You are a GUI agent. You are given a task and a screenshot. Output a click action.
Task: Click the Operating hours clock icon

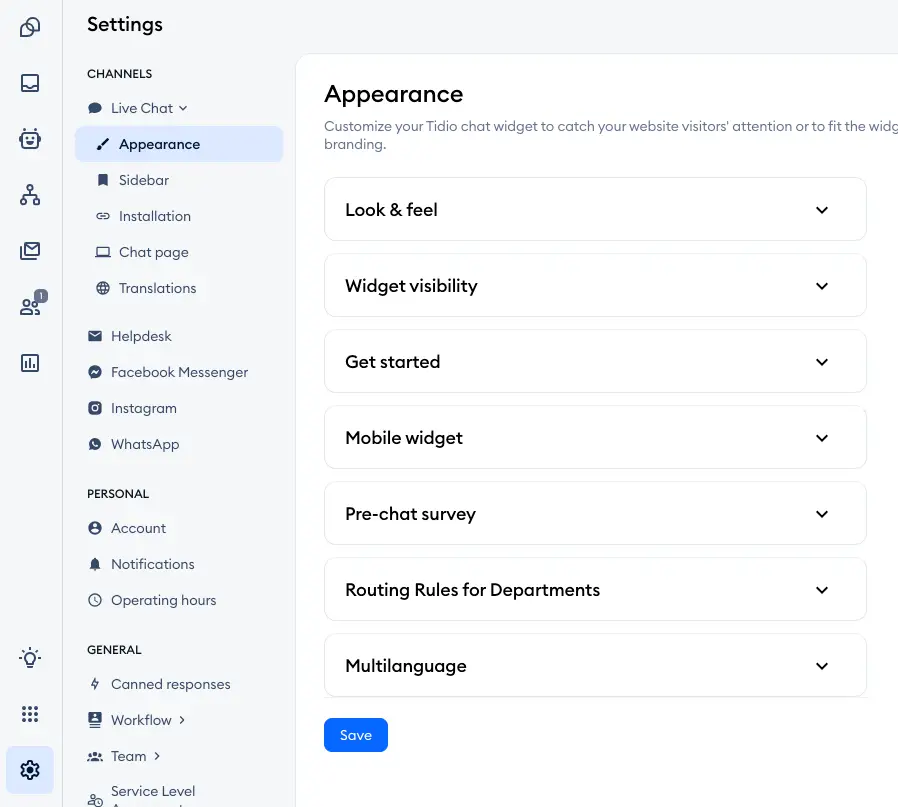click(x=95, y=600)
